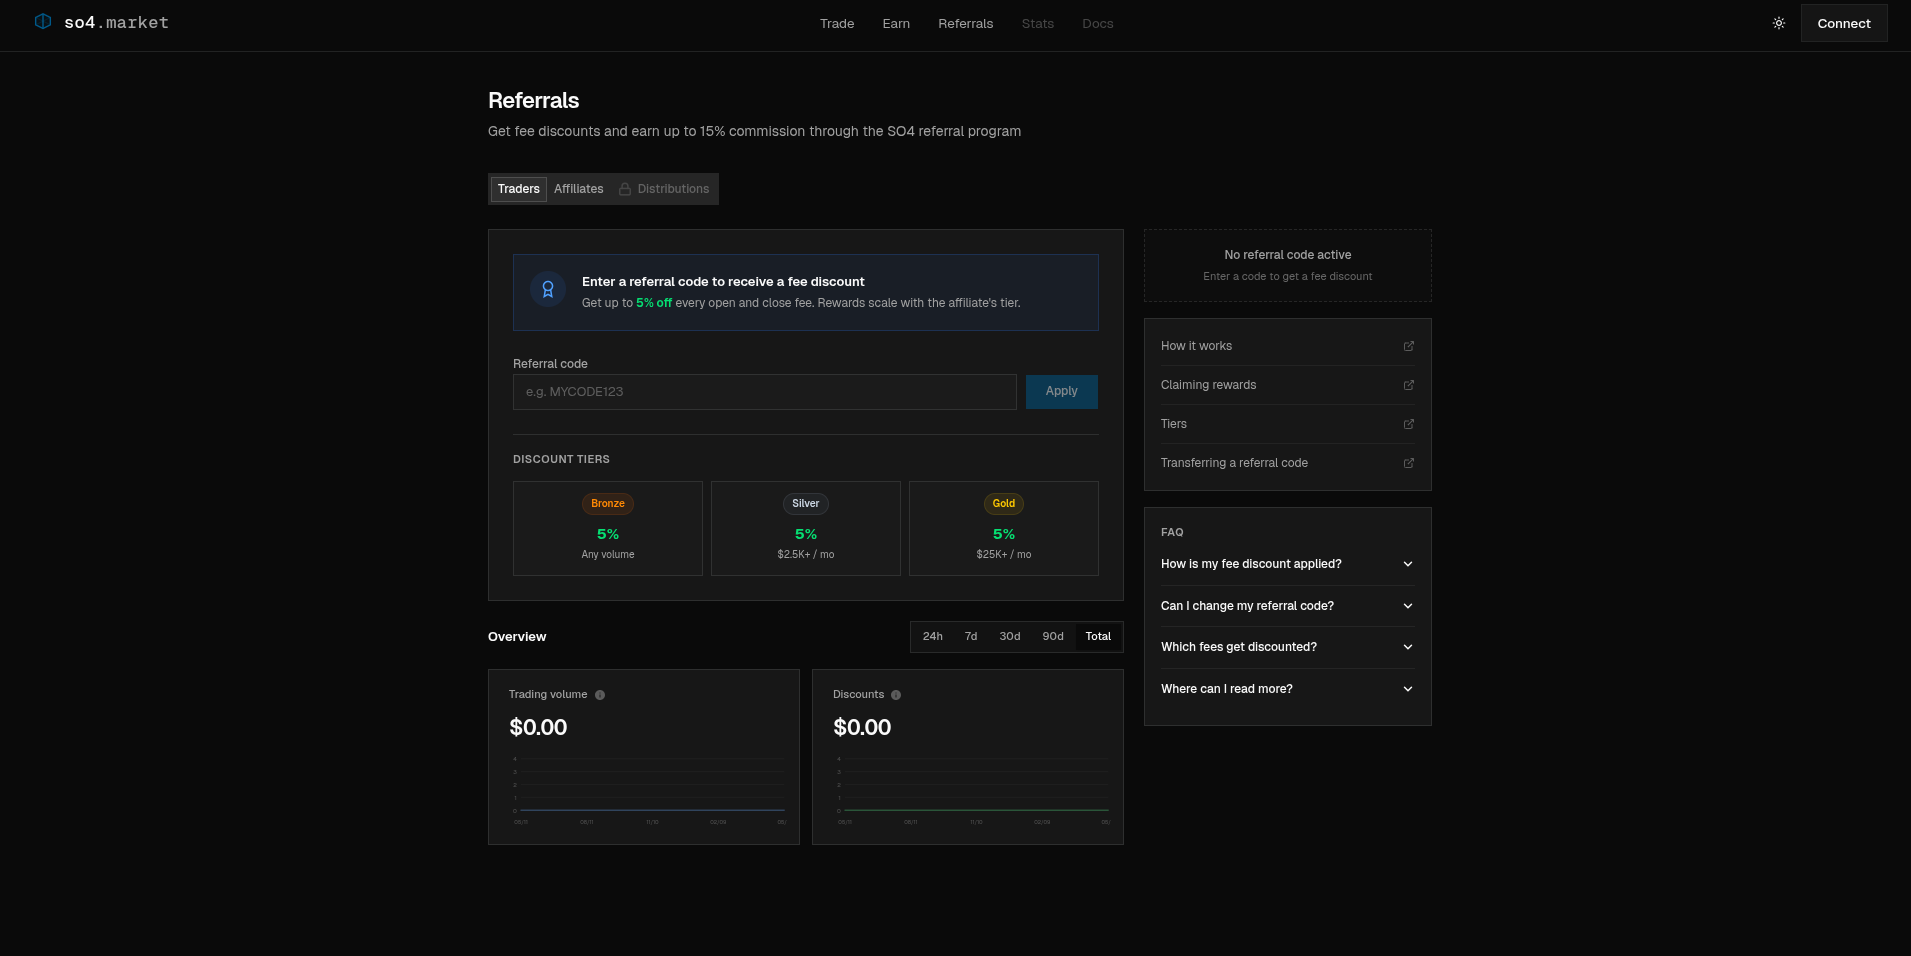The height and width of the screenshot is (956, 1911).
Task: Click 'Which fees get discounted?' question
Action: tap(1239, 647)
